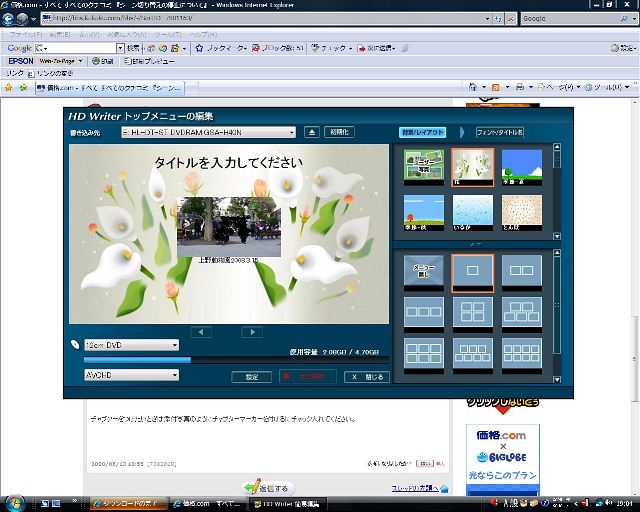Image resolution: width=640 pixels, height=512 pixels.
Task: Select the single-thumbnail layout icon
Action: (473, 273)
